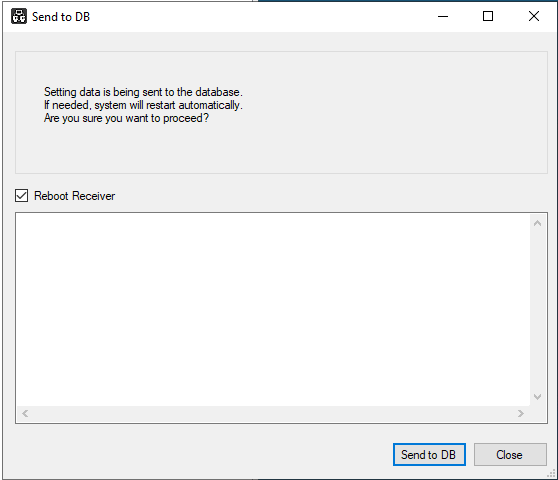Image resolution: width=558 pixels, height=480 pixels.
Task: Maximize the Send to DB window
Action: (x=488, y=16)
